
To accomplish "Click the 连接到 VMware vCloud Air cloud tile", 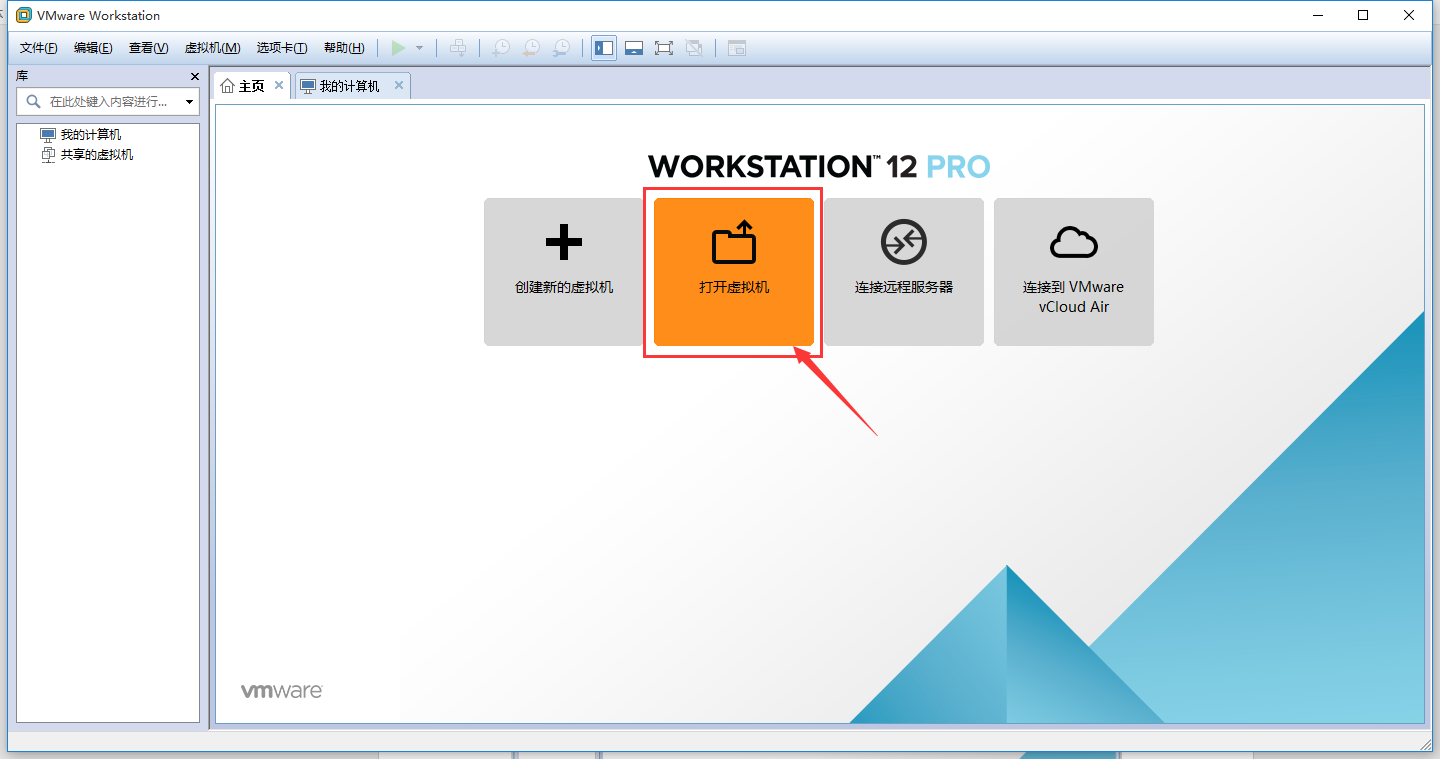I will click(1073, 272).
